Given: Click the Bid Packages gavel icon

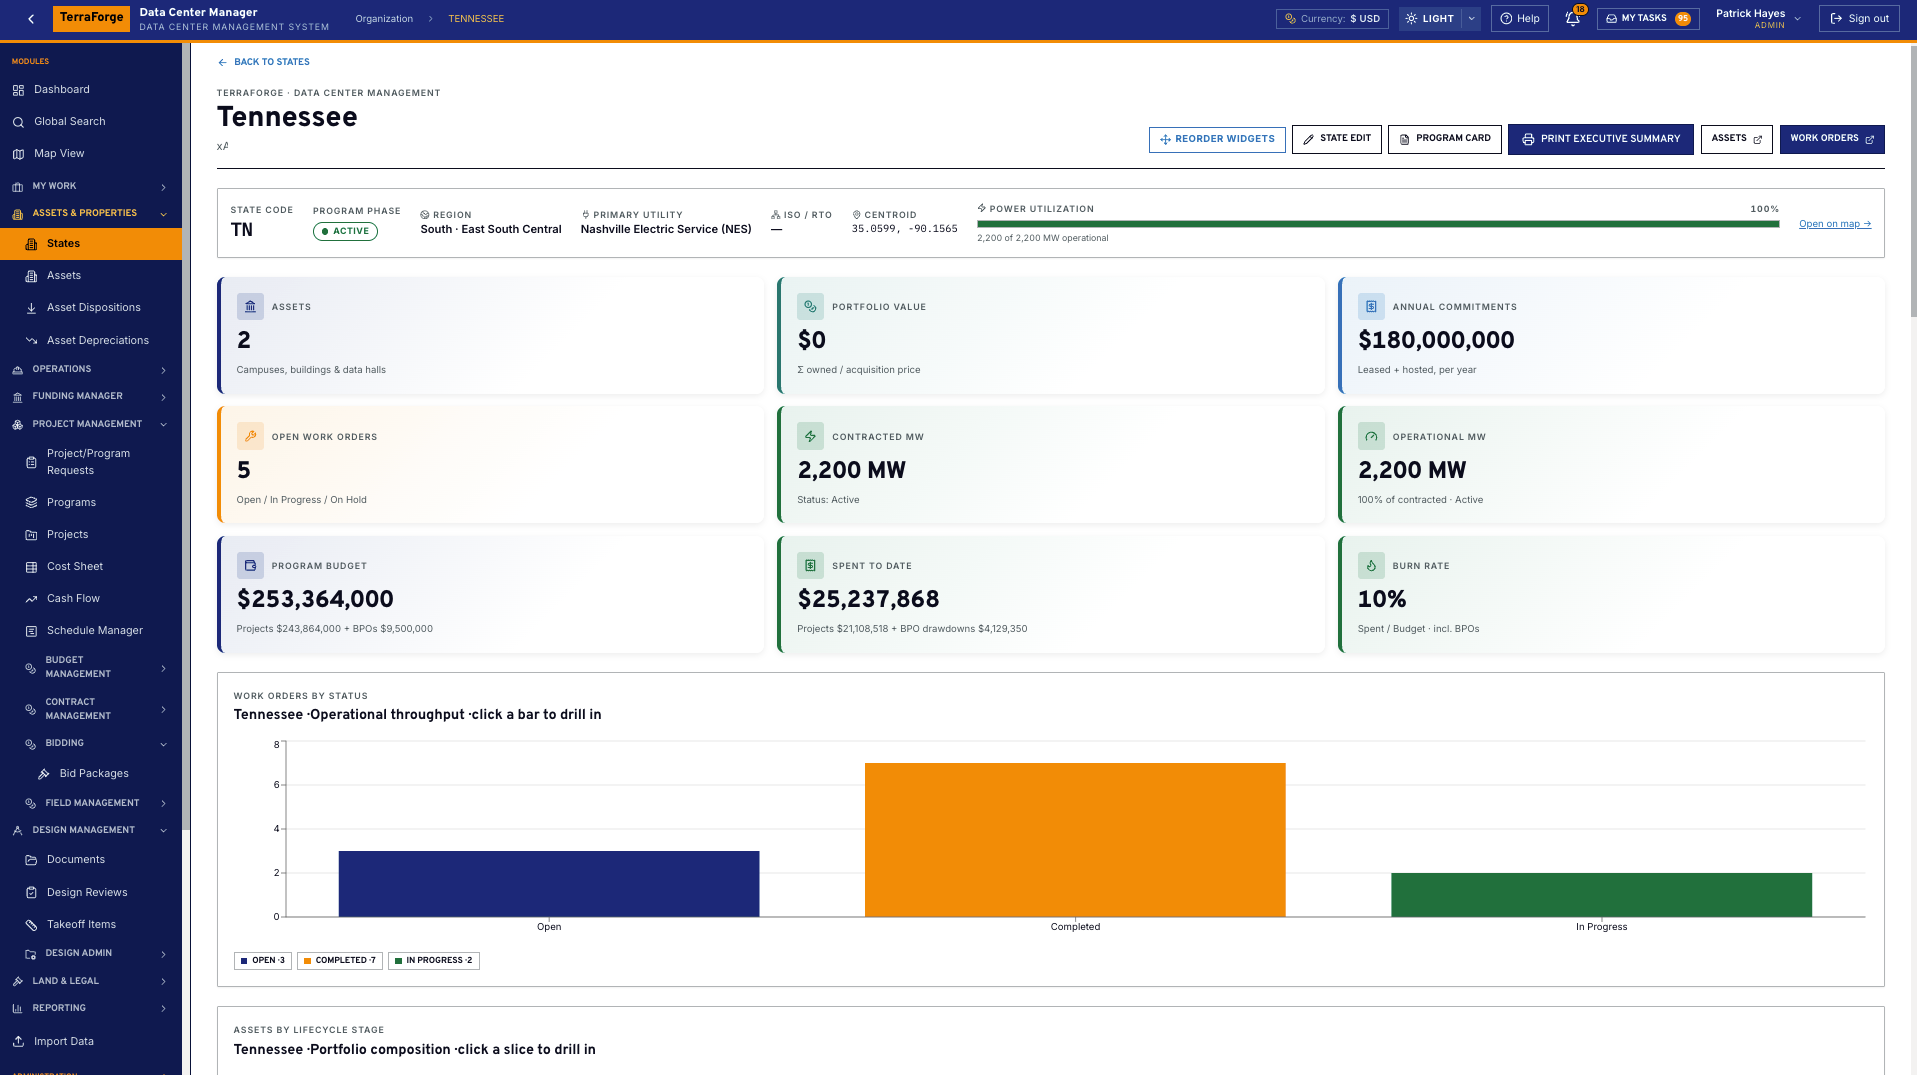Looking at the screenshot, I should pos(44,774).
